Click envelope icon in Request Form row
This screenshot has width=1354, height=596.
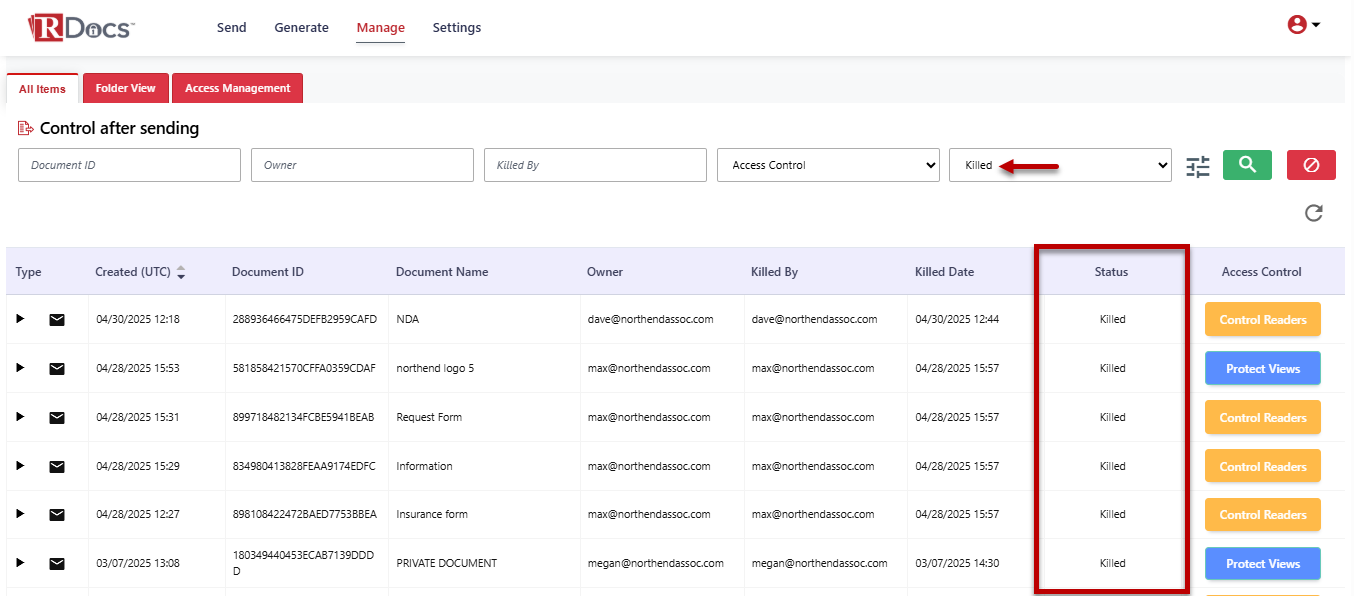coord(57,418)
